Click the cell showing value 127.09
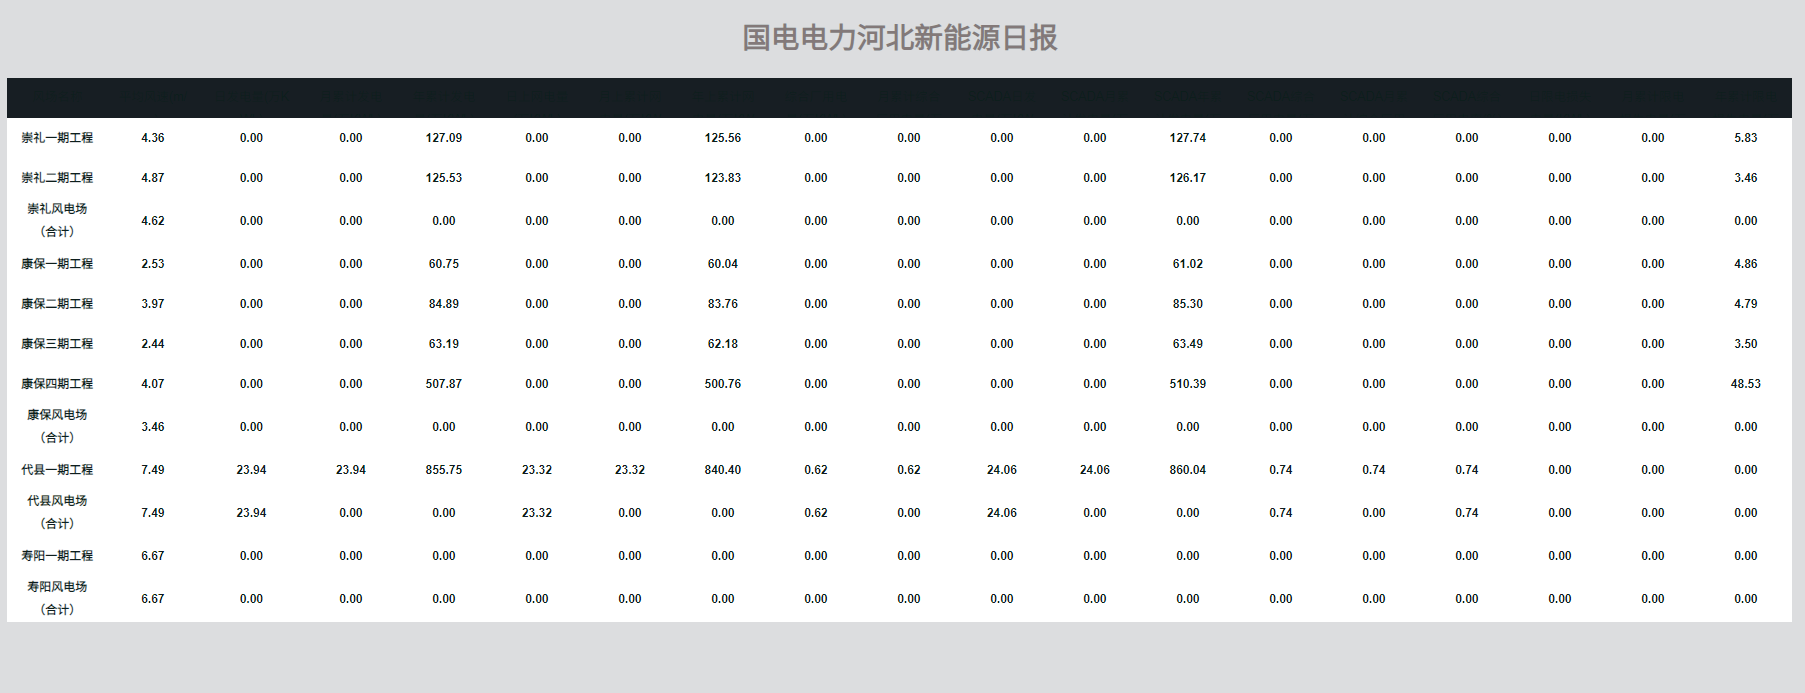 click(x=443, y=138)
